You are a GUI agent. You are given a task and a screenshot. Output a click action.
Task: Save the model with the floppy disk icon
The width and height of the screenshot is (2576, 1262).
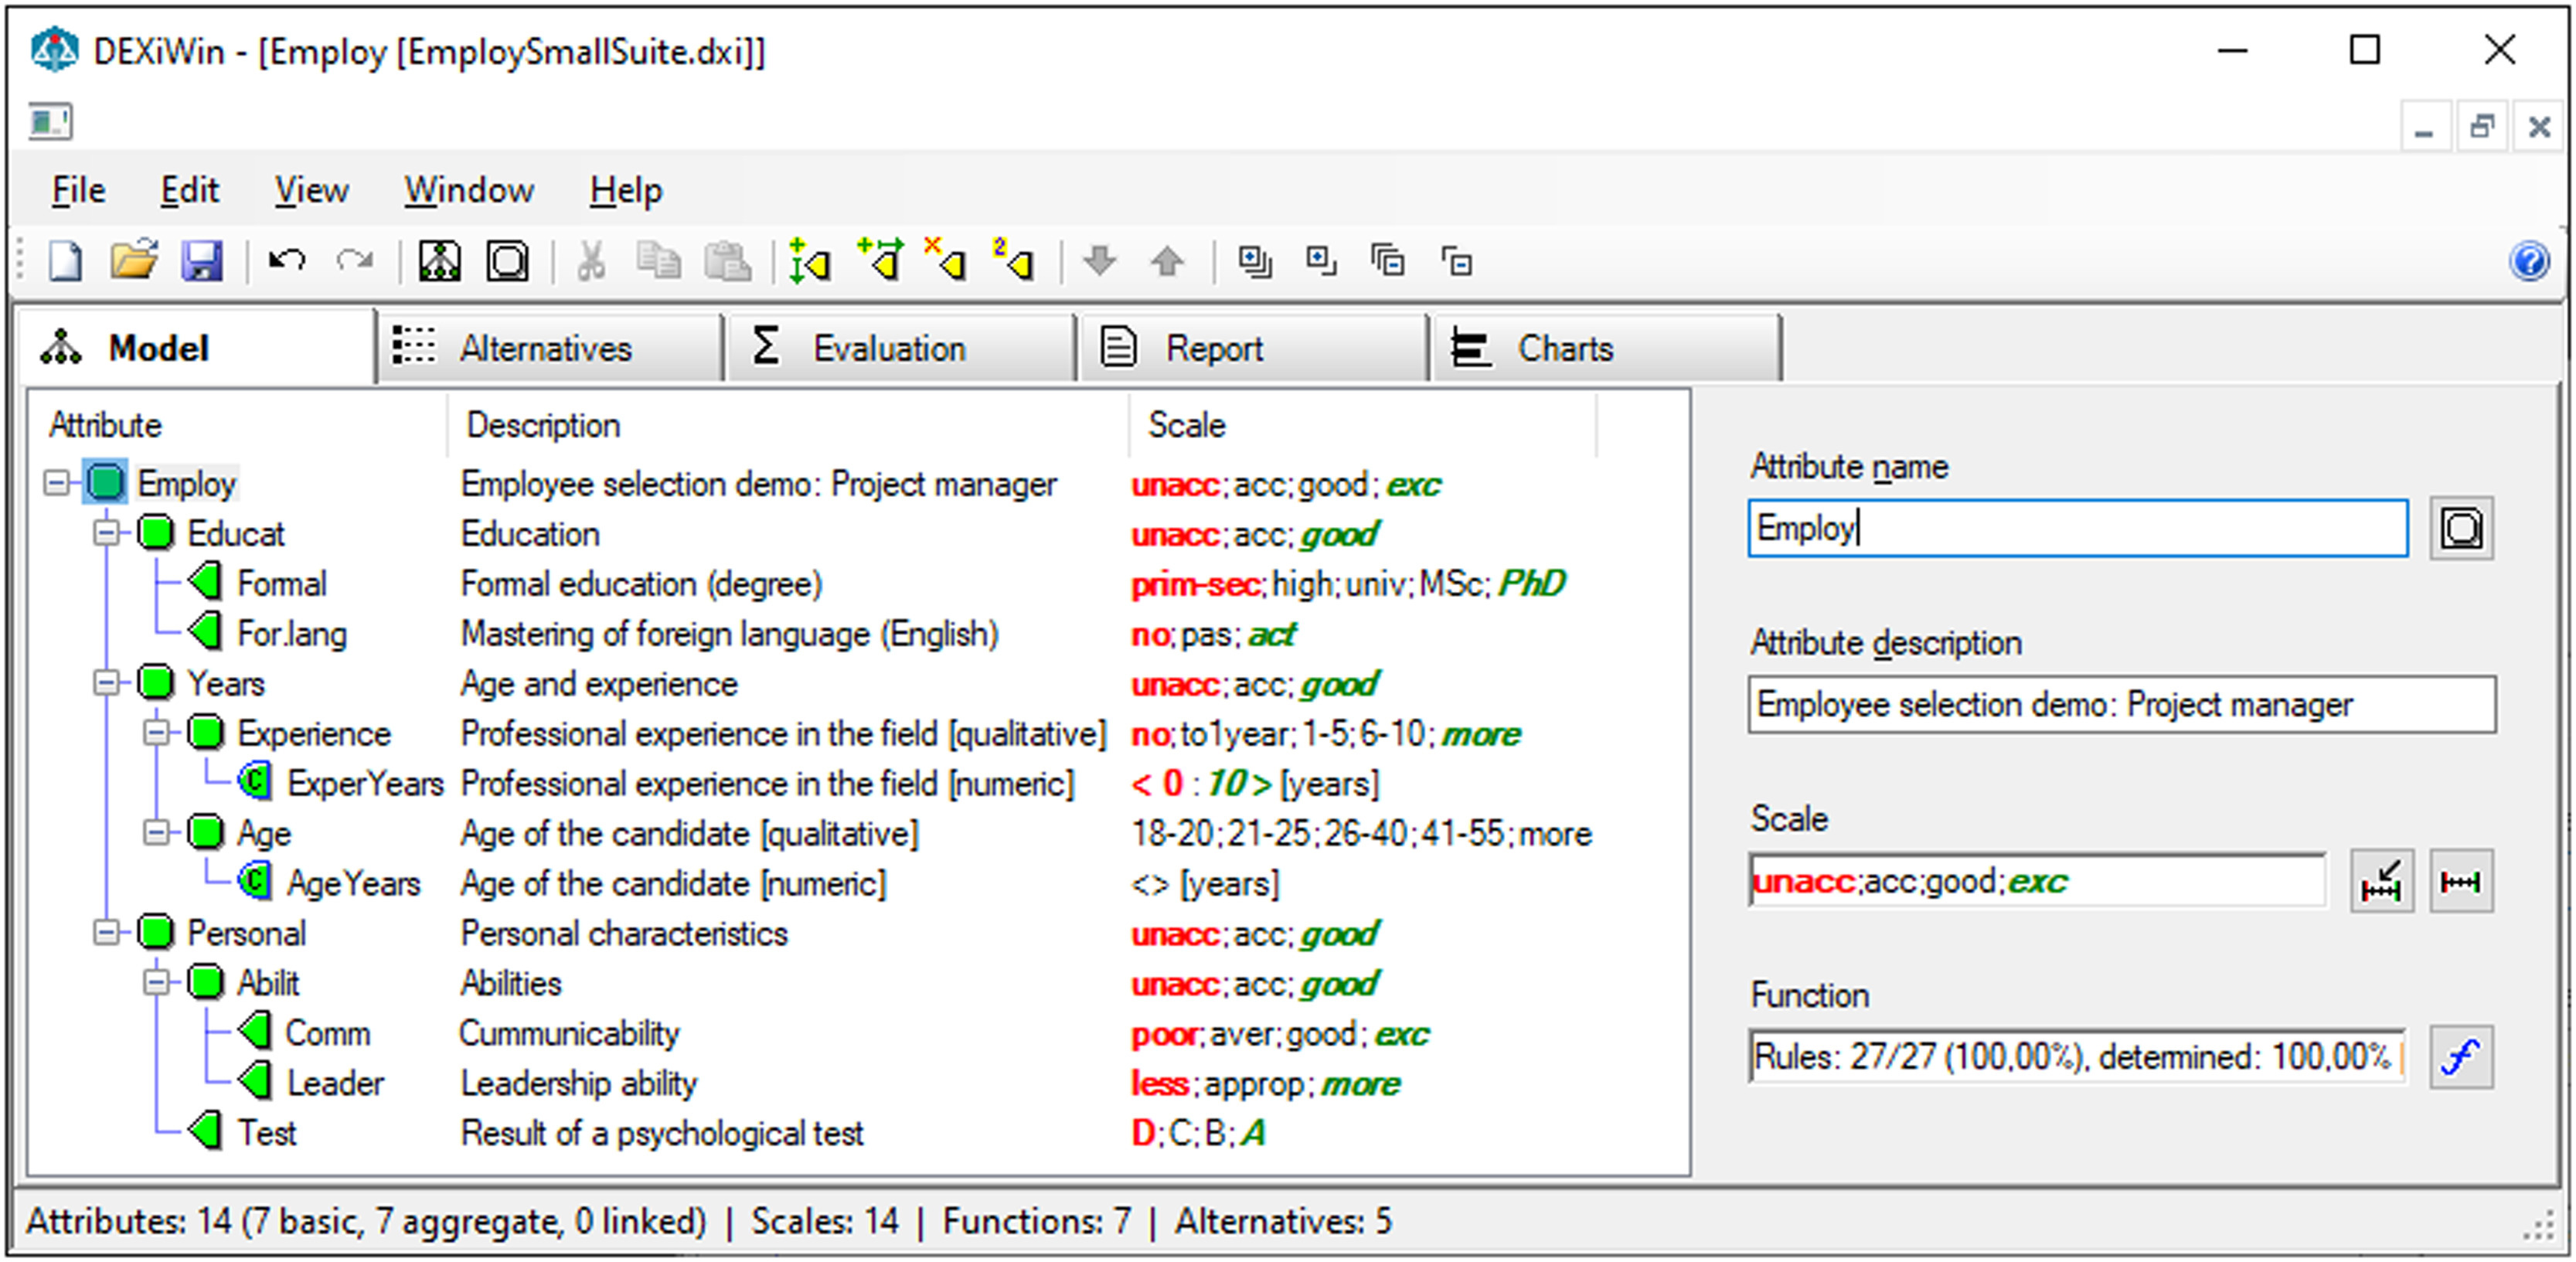[201, 262]
